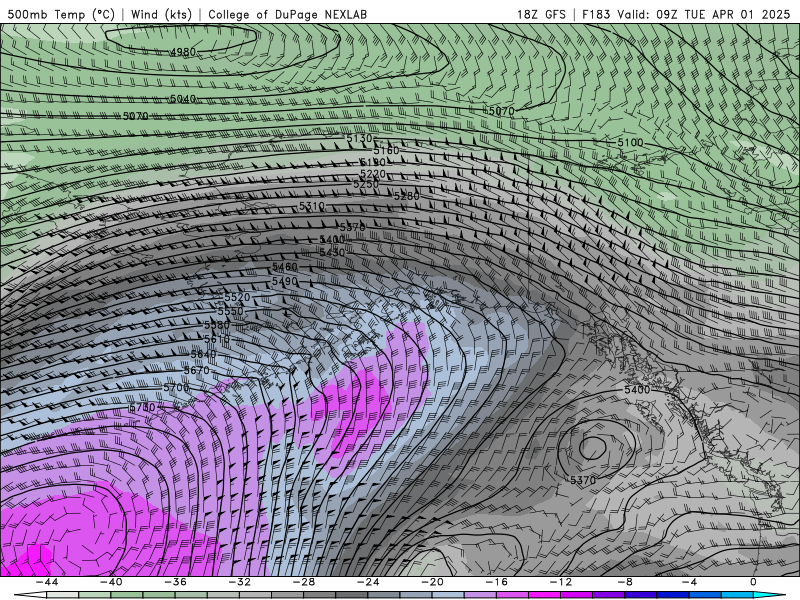This screenshot has height=600, width=800.
Task: Click the 5430 contour label
Action: [332, 252]
